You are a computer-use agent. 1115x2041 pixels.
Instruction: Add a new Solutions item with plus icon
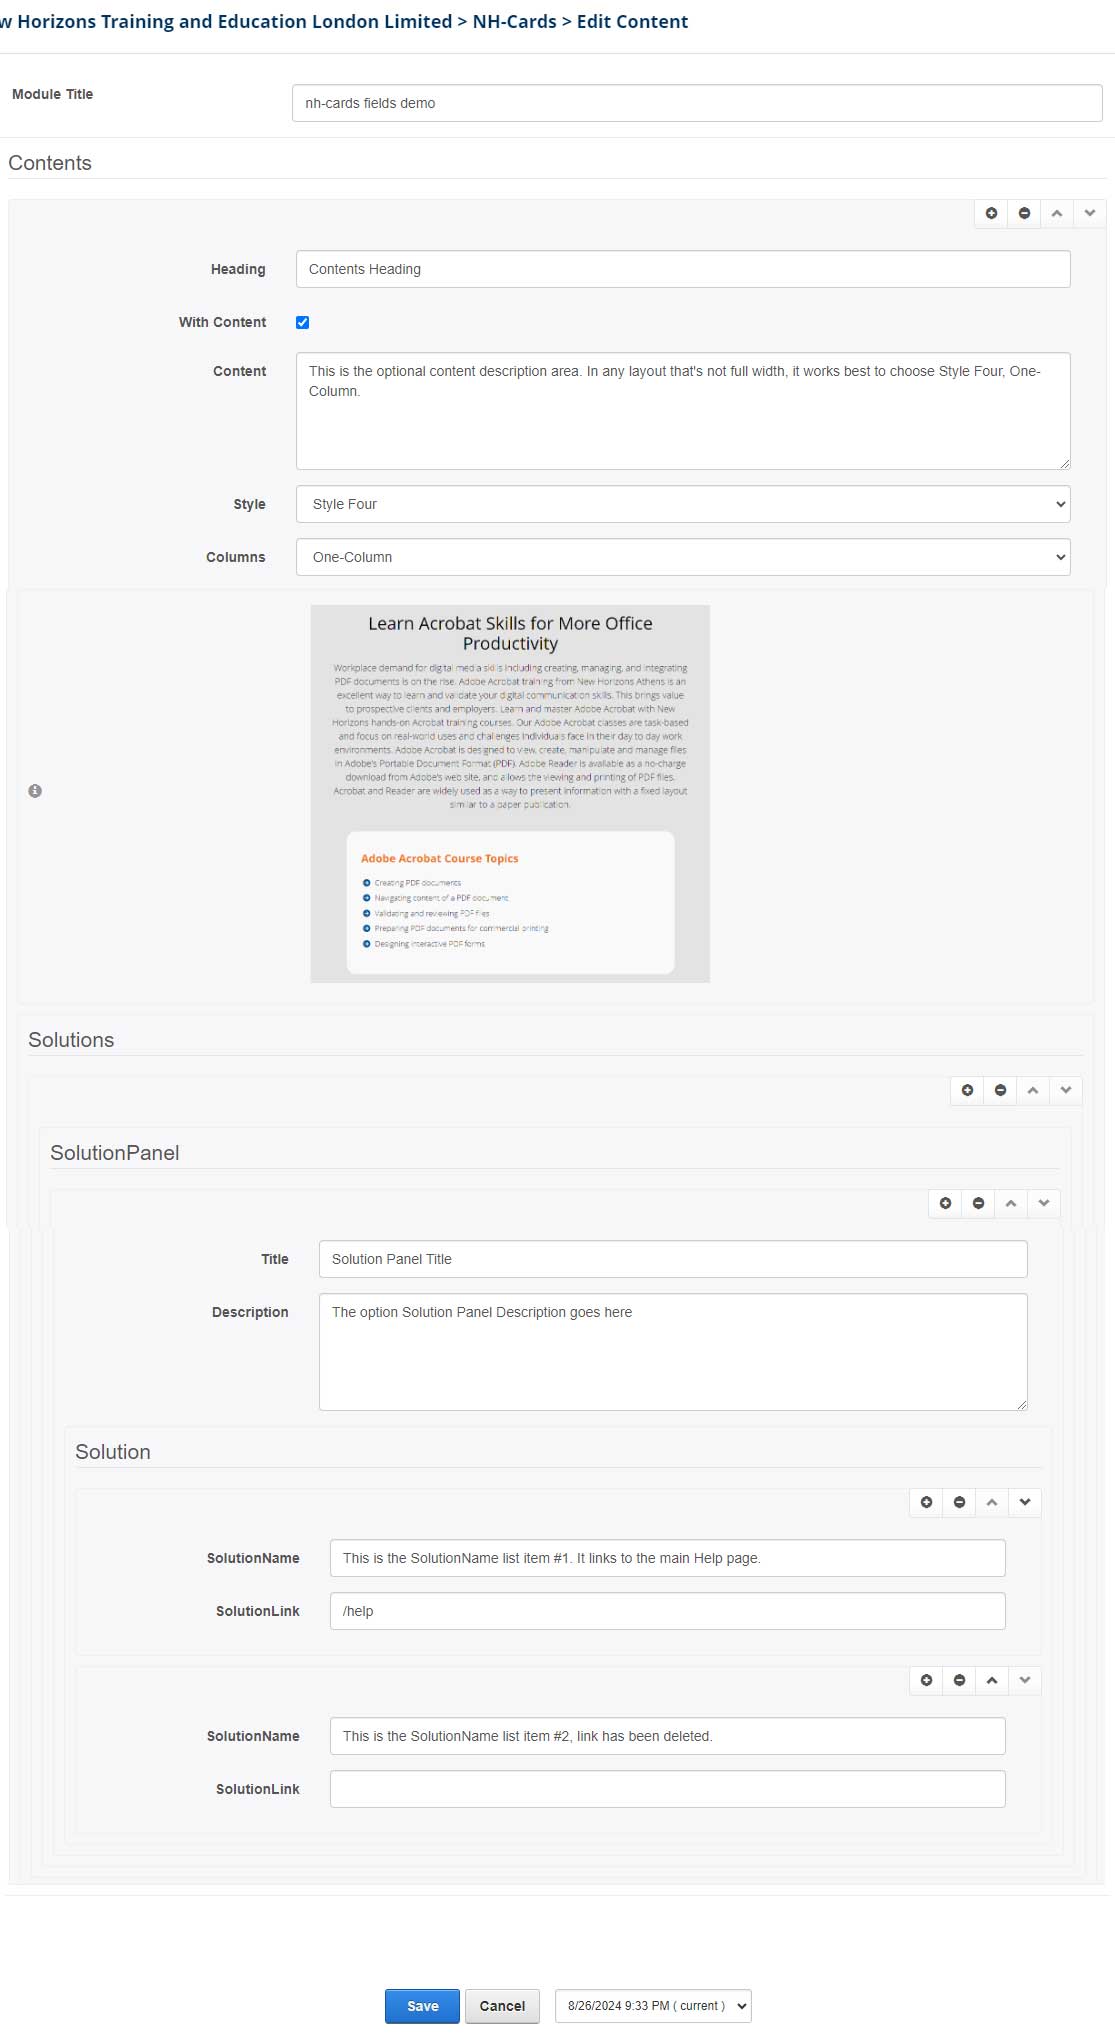(x=967, y=1090)
